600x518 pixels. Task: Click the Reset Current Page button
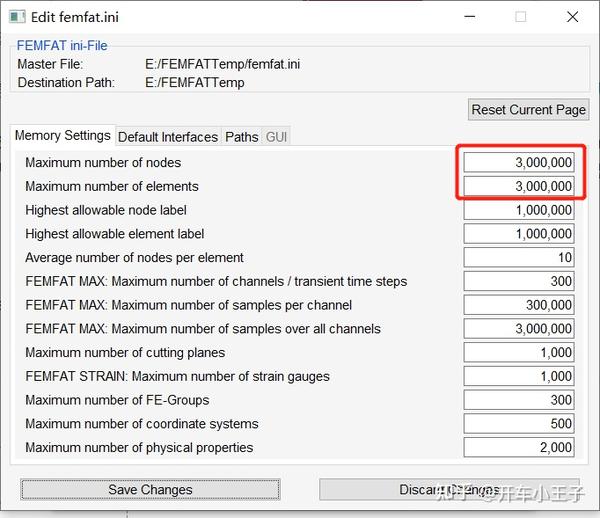(528, 110)
